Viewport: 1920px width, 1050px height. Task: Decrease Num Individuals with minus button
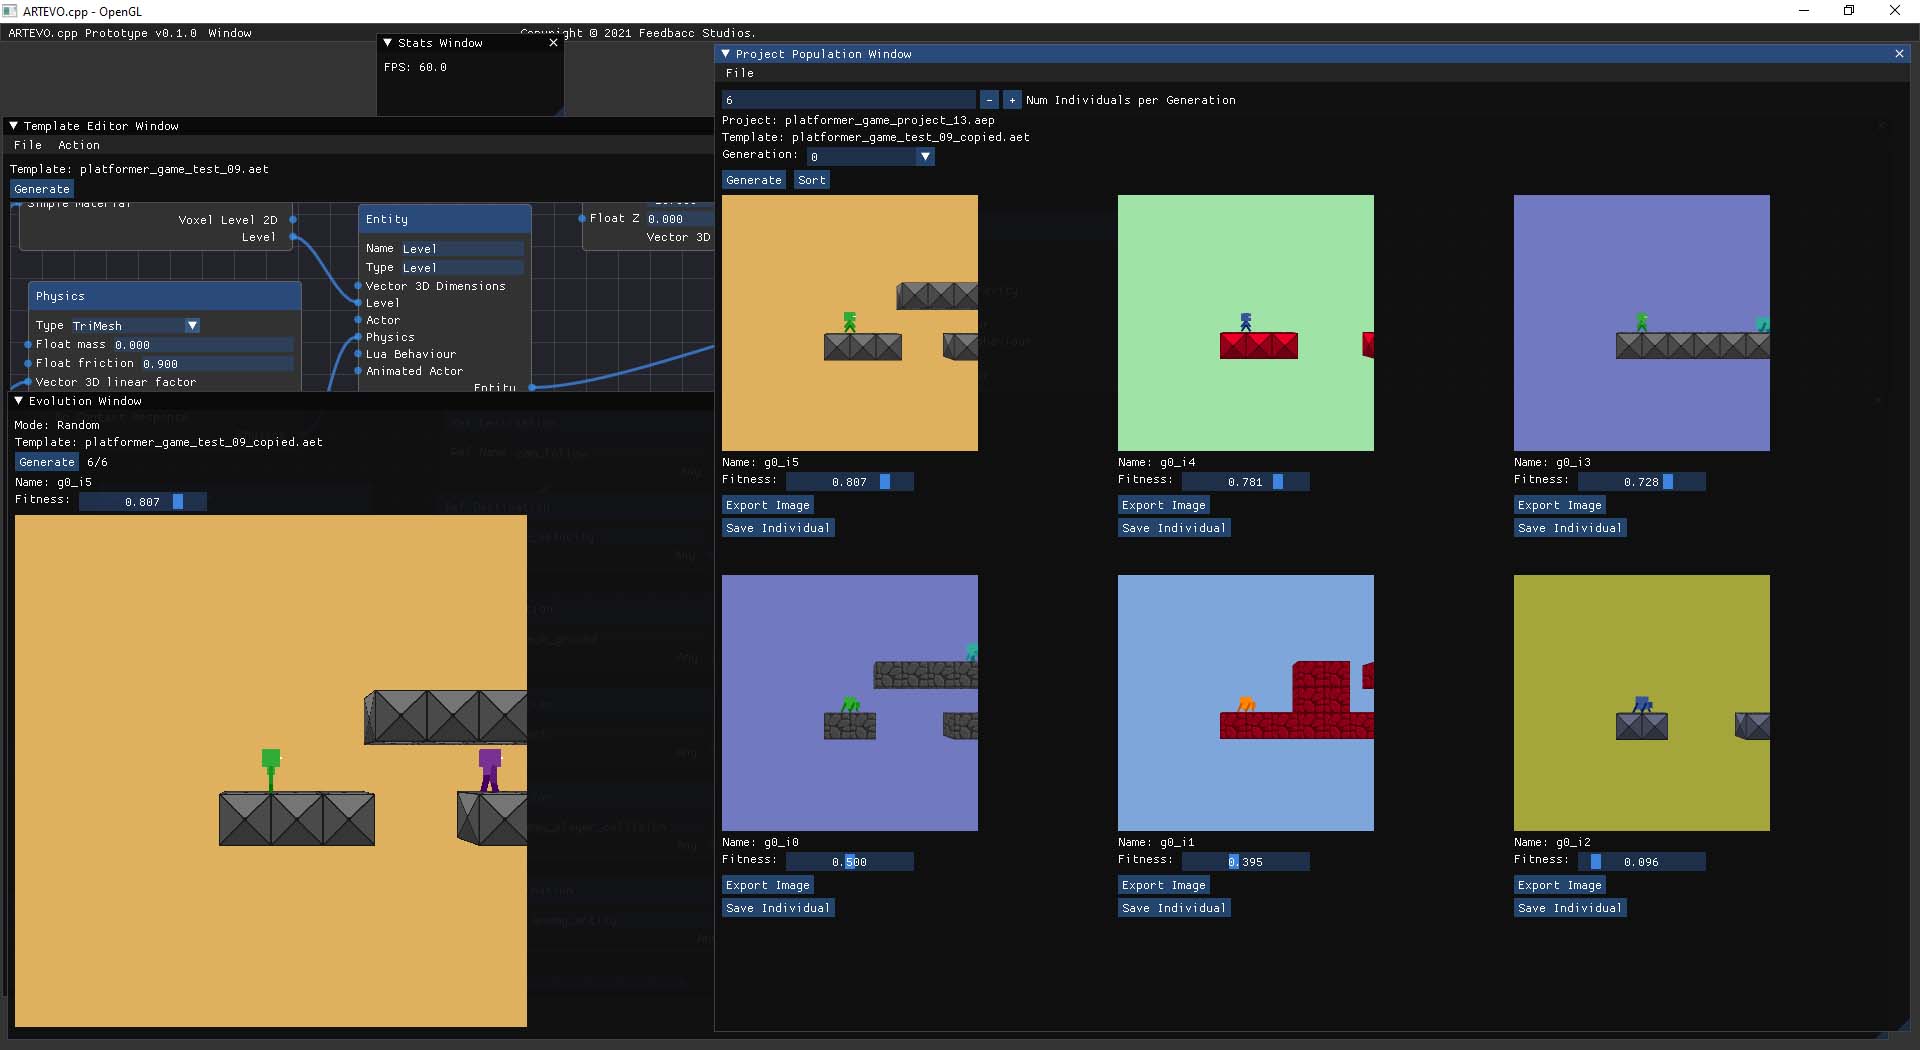click(x=989, y=100)
